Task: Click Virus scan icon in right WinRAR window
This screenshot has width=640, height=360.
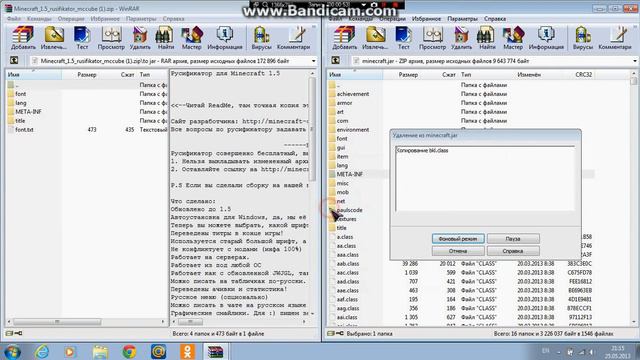Action: [582, 38]
